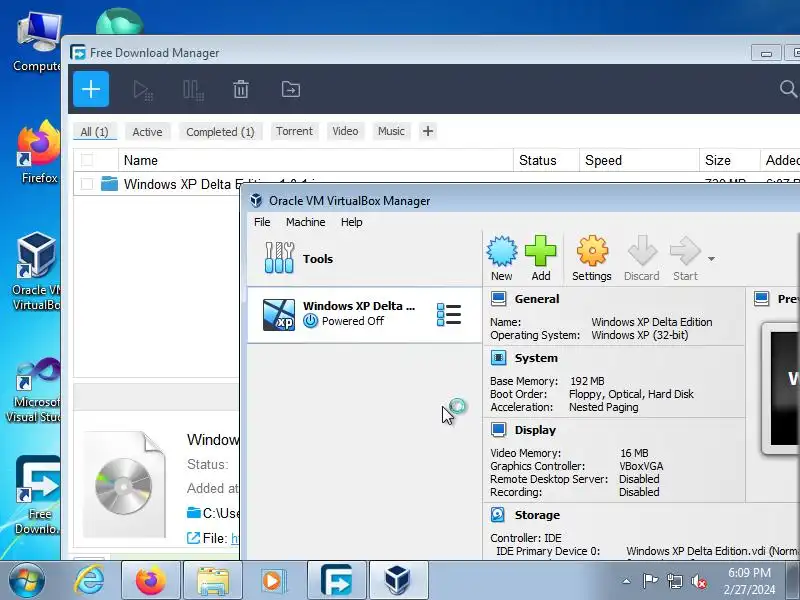The width and height of the screenshot is (800, 600).
Task: Click the move-to-folder icon in Free Download Manager
Action: point(291,89)
